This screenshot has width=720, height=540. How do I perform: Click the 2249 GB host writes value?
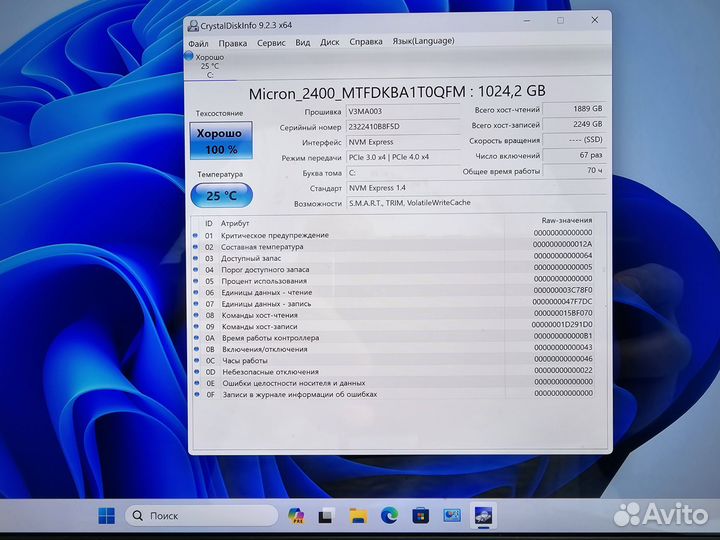coord(574,124)
